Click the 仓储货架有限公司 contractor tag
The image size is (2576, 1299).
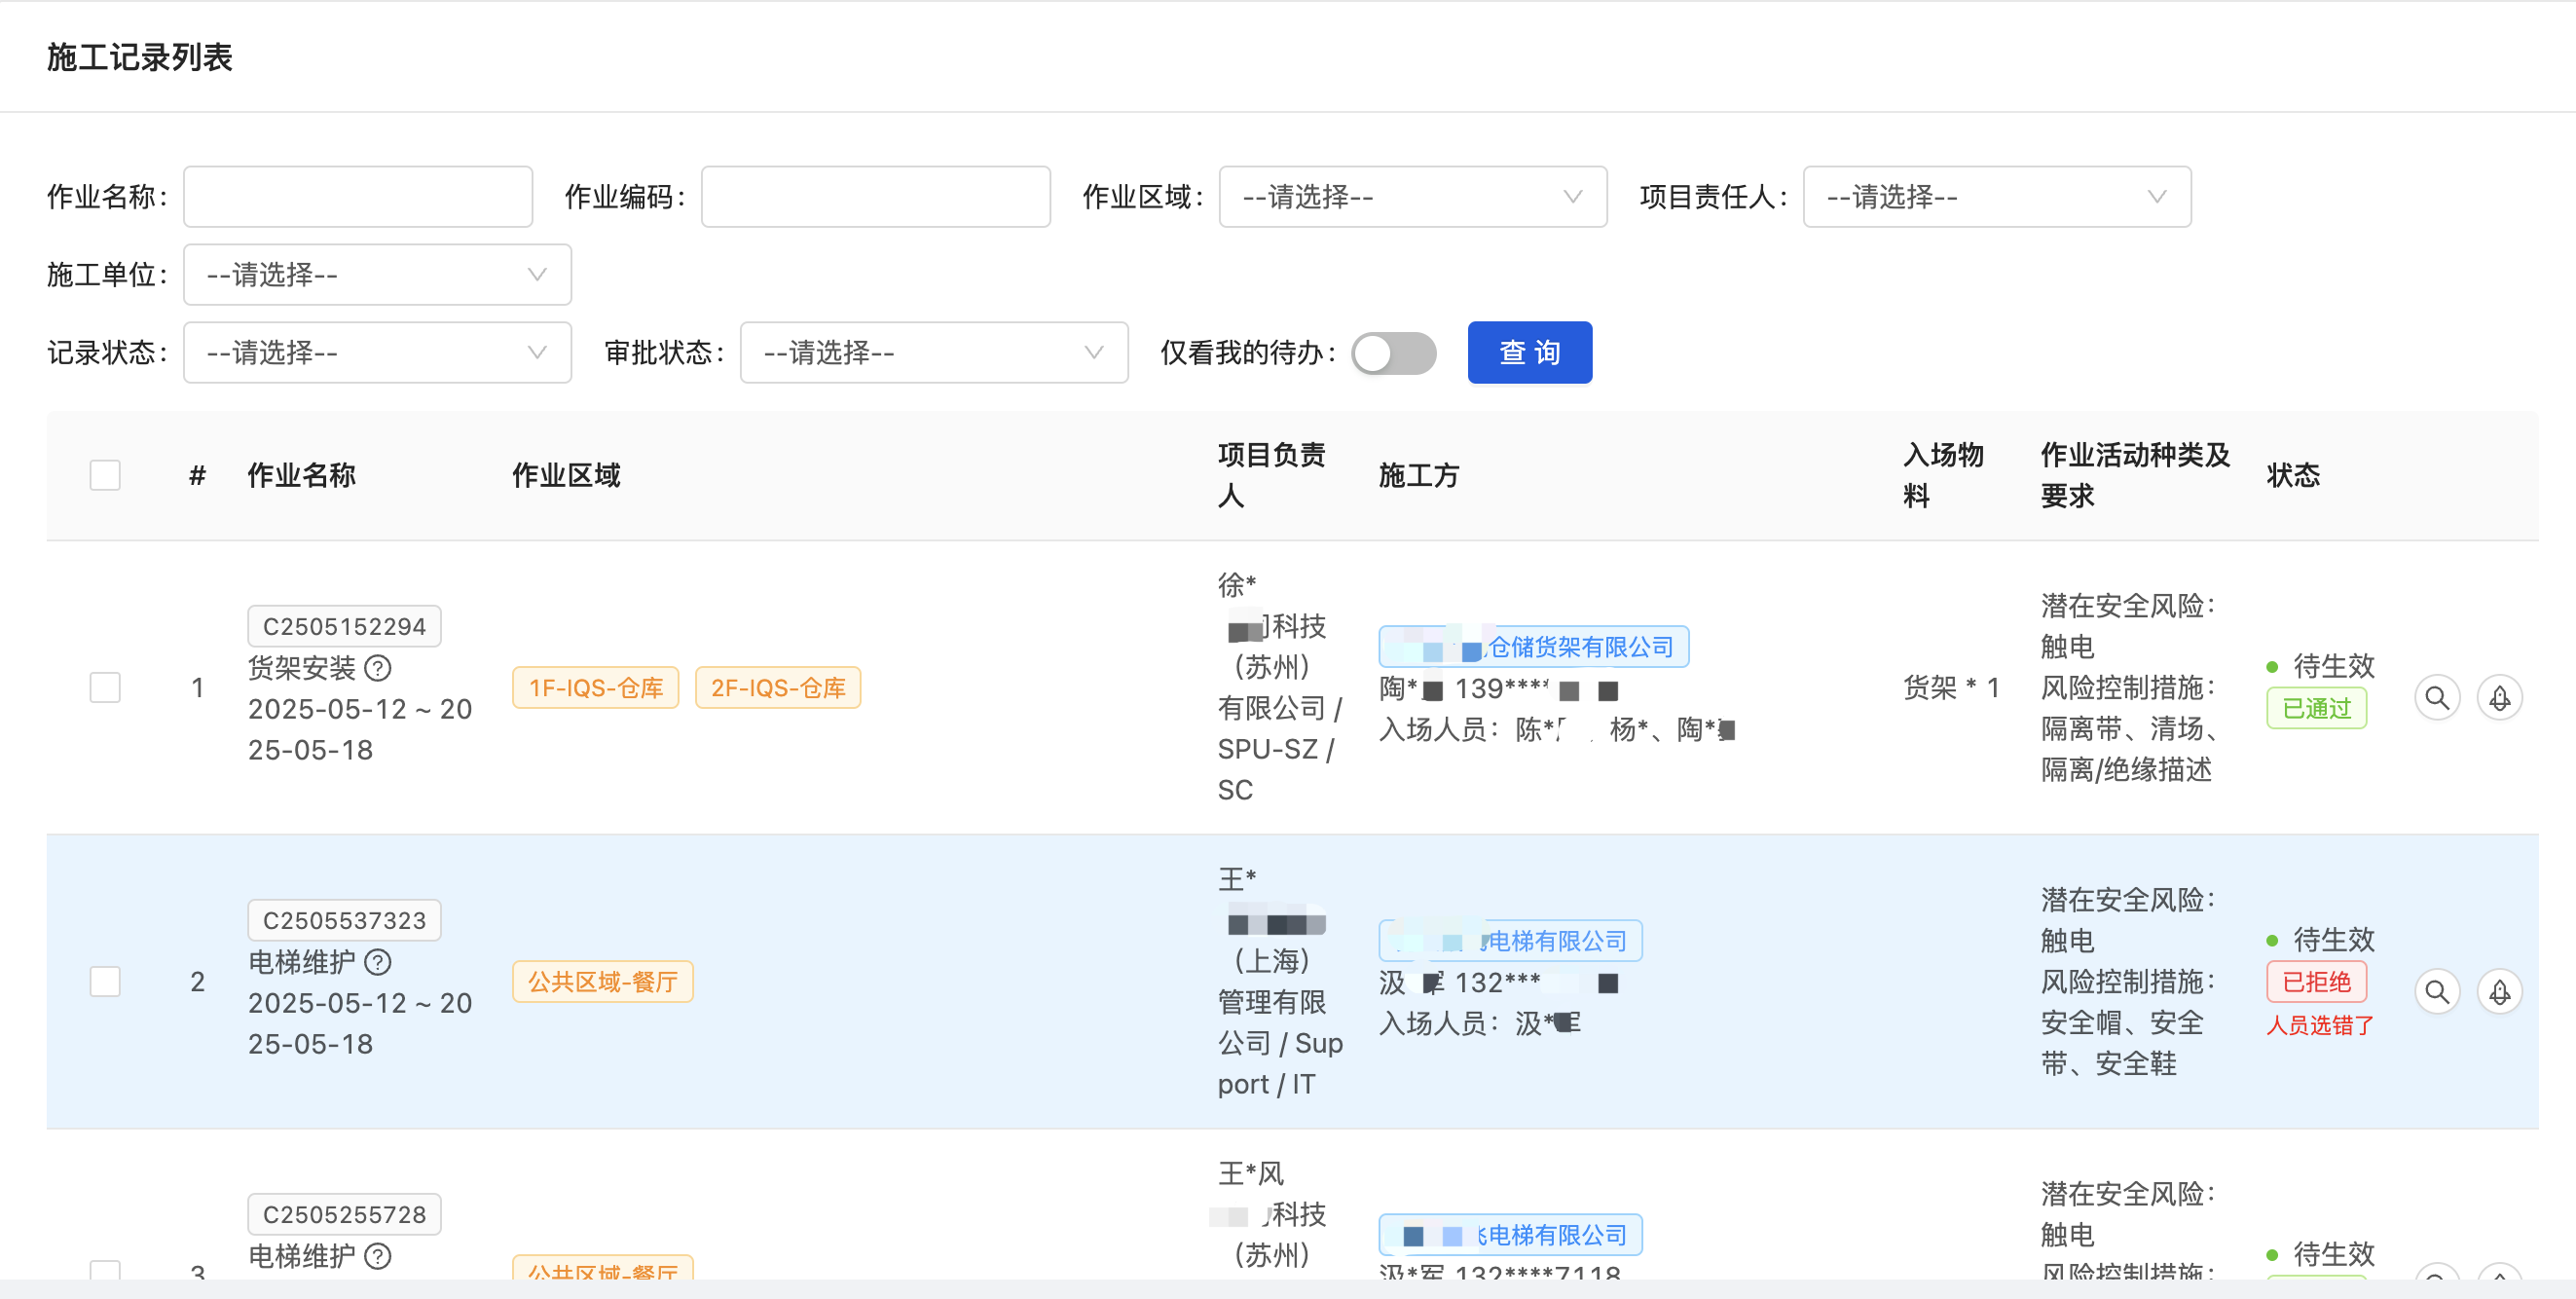pyautogui.click(x=1533, y=647)
